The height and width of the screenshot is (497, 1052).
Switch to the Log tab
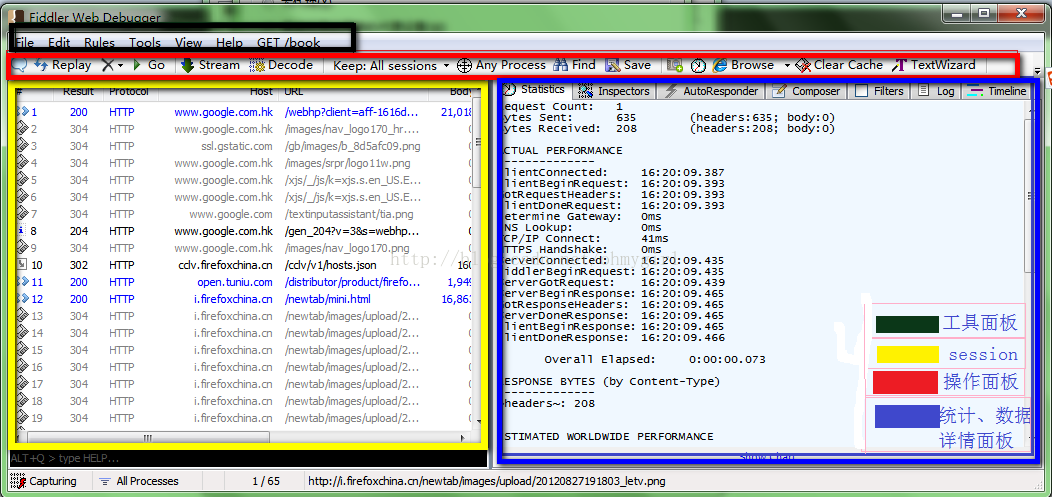coord(937,91)
